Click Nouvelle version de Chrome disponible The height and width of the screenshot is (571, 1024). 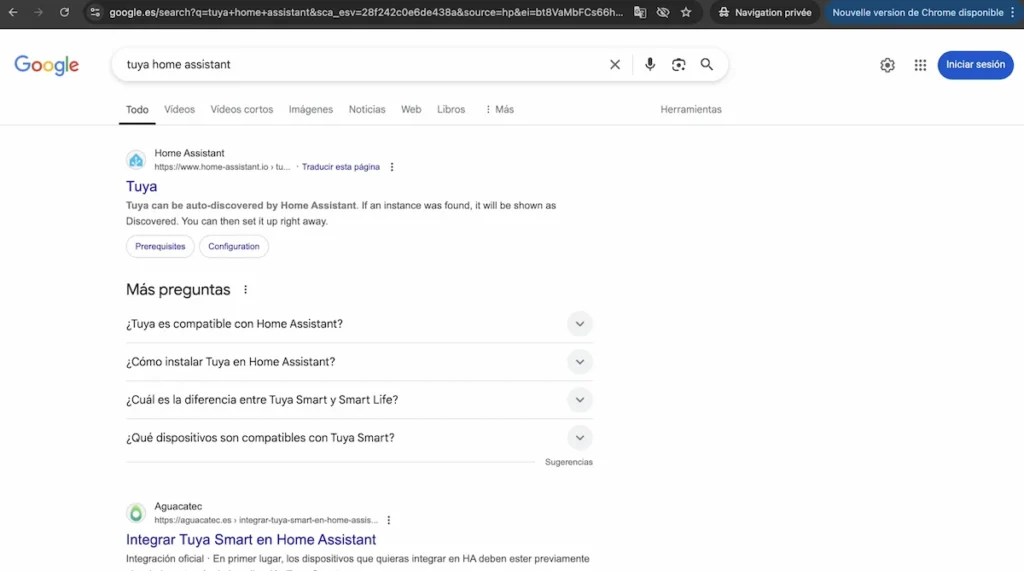(x=918, y=12)
